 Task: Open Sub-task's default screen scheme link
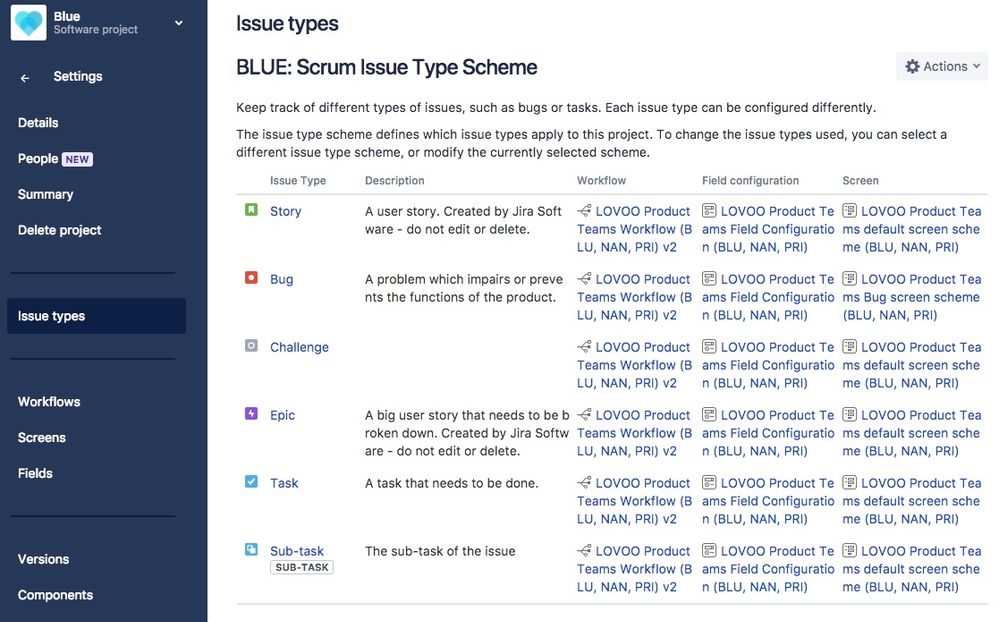(912, 569)
